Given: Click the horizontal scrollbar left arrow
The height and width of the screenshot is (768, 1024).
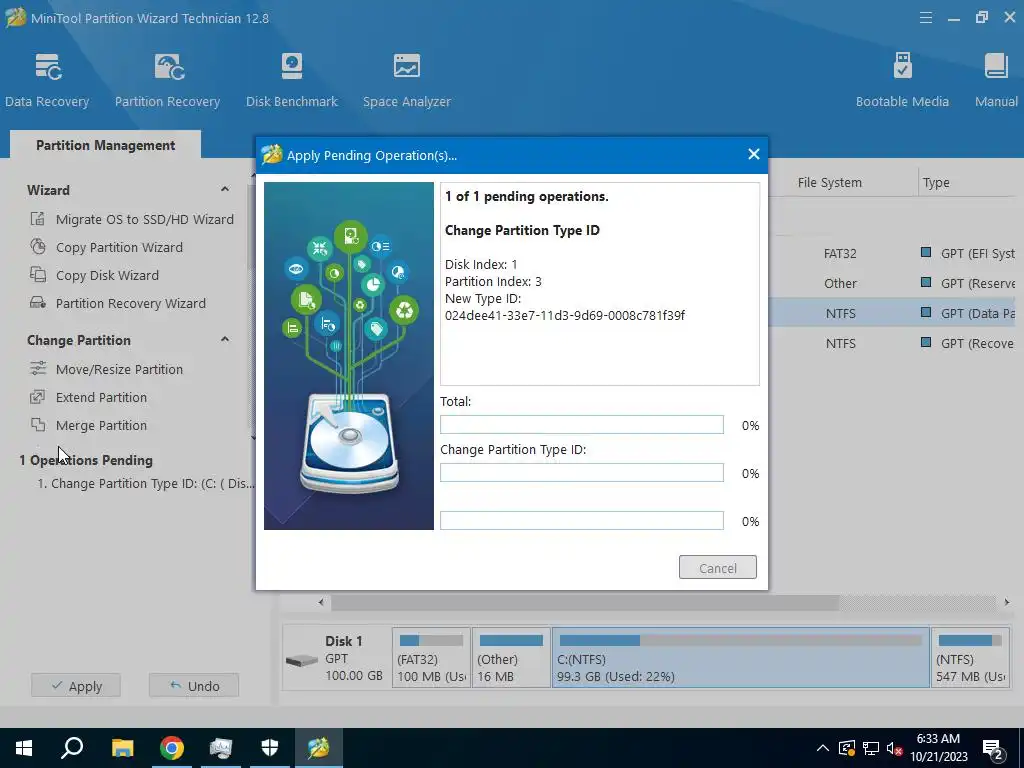Looking at the screenshot, I should 321,602.
